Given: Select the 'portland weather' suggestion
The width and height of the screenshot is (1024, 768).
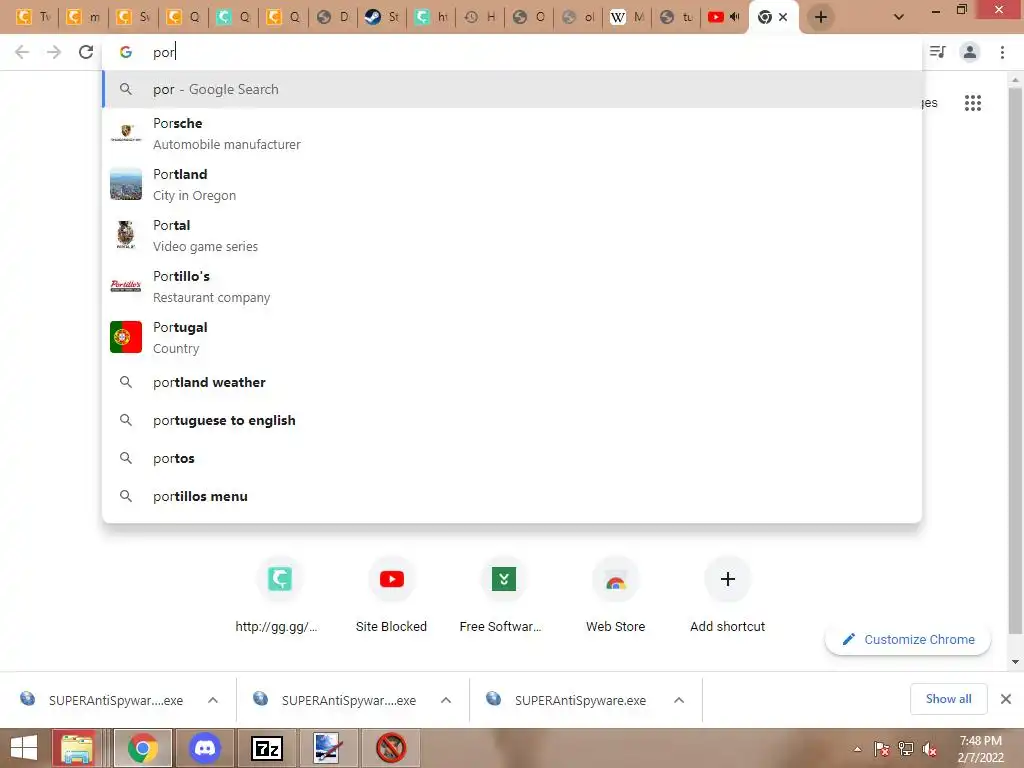Looking at the screenshot, I should [513, 382].
